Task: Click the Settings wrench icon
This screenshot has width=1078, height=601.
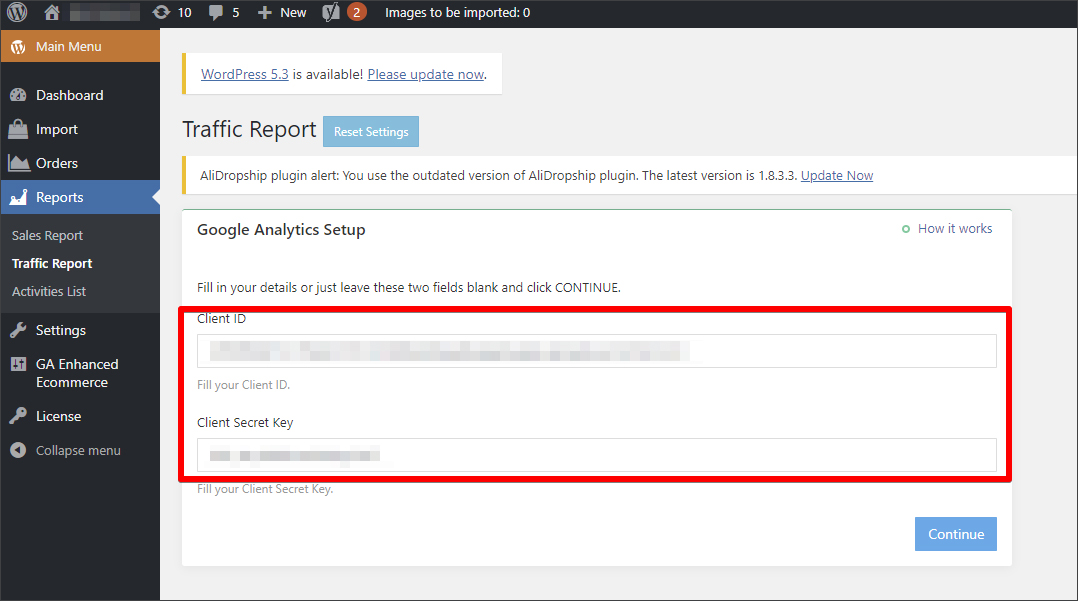Action: [x=18, y=330]
